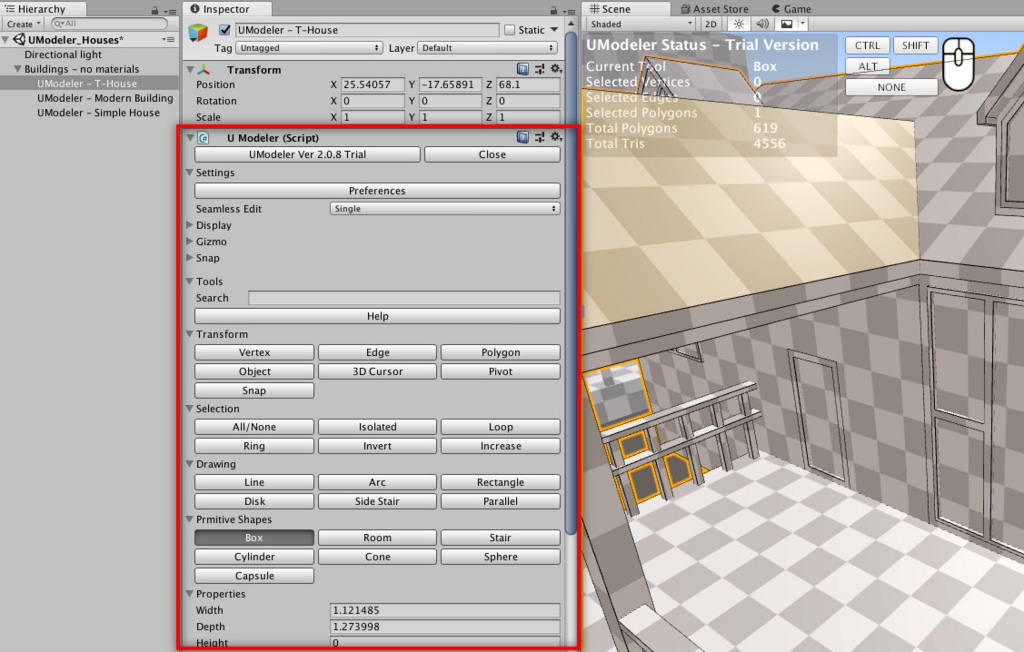The image size is (1024, 652).
Task: Click the Close button in U Modeler
Action: 492,155
